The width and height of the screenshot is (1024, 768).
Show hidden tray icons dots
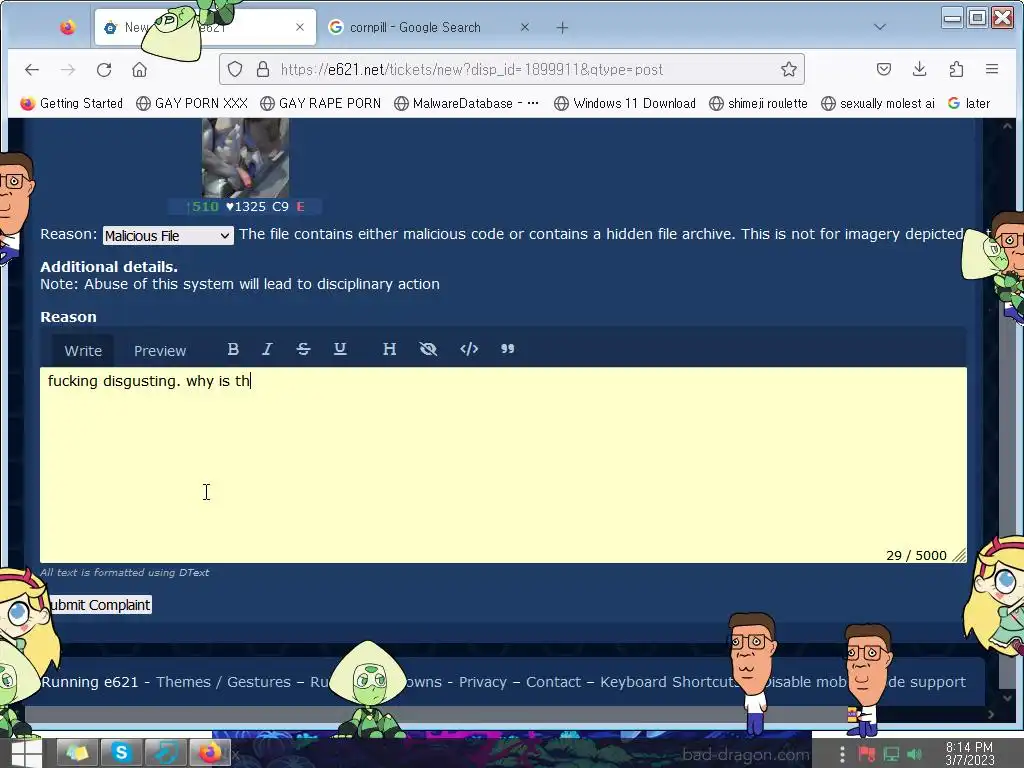tap(842, 754)
